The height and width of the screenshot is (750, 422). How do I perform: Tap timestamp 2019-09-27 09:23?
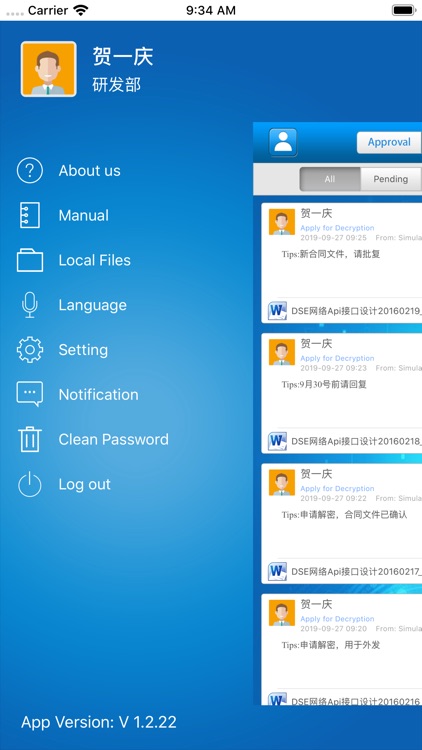pos(333,368)
